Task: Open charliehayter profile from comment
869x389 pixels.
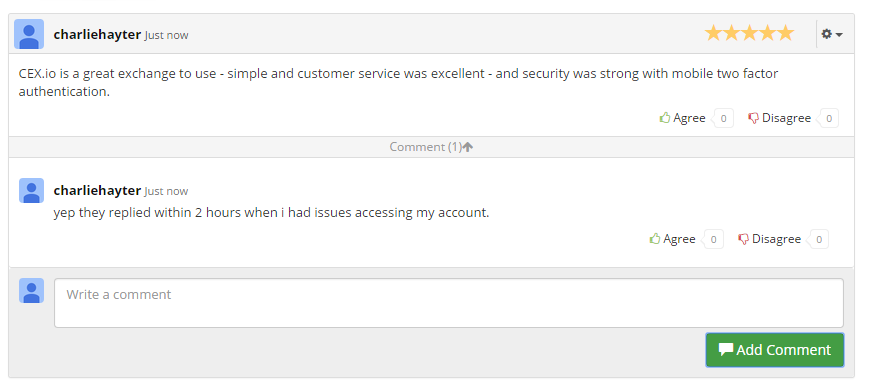Action: tap(97, 191)
